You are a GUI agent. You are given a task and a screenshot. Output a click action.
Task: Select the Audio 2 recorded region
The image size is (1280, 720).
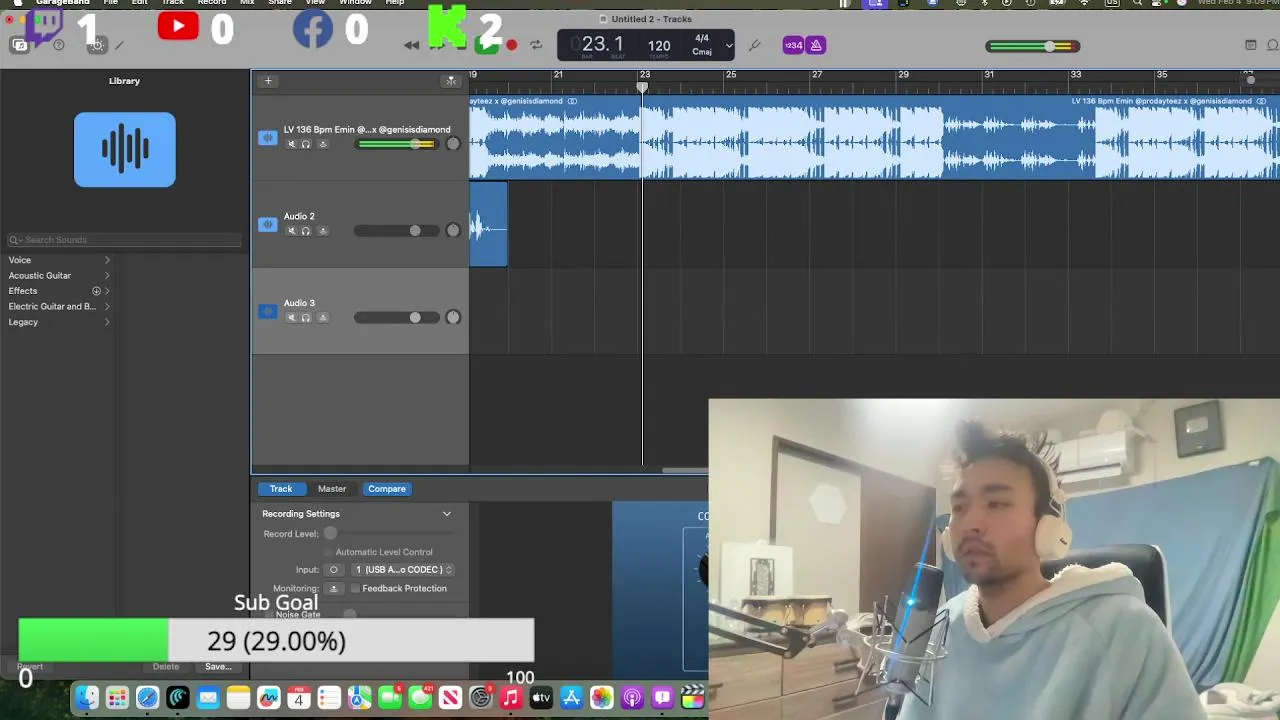click(x=489, y=224)
